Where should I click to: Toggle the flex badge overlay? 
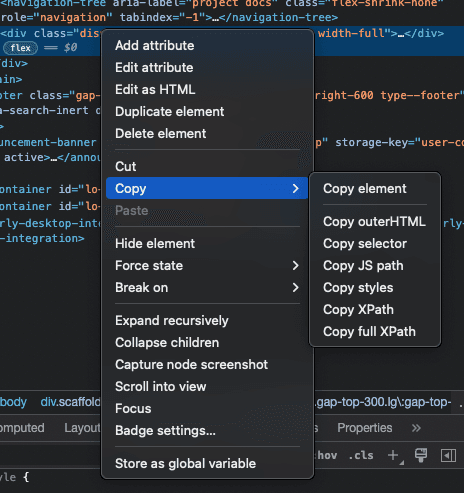tap(20, 48)
